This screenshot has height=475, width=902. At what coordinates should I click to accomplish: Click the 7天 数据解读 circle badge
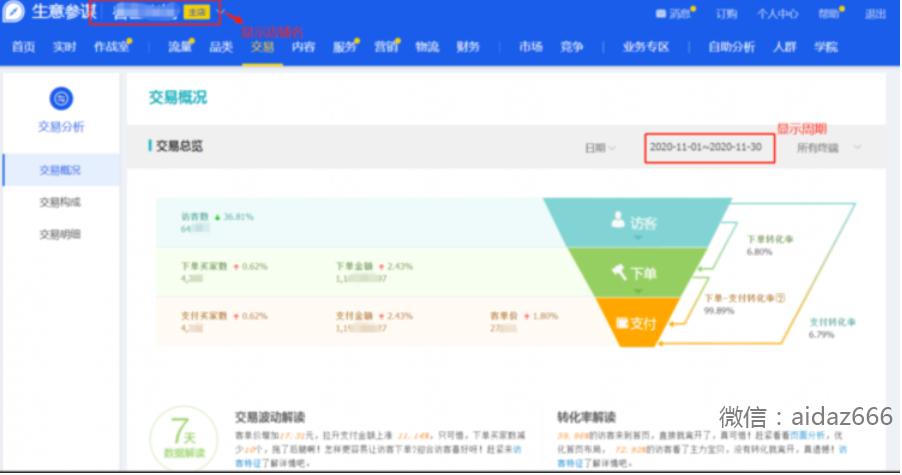[x=184, y=439]
